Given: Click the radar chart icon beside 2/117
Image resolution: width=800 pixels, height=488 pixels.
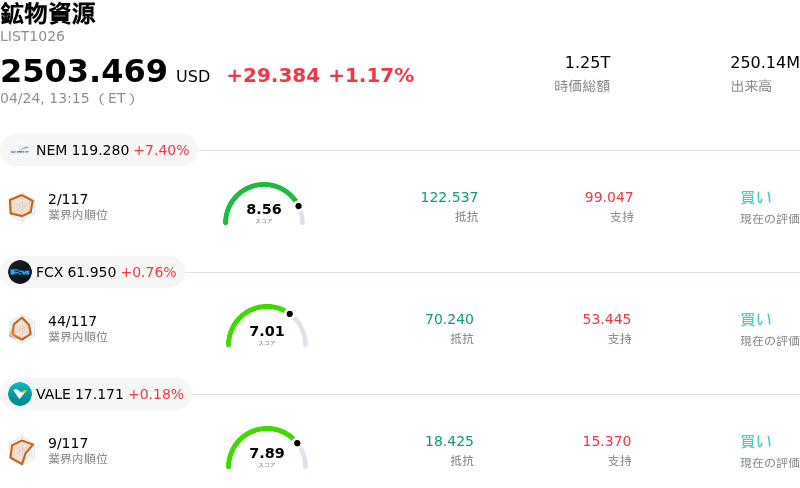Looking at the screenshot, I should click(x=22, y=206).
